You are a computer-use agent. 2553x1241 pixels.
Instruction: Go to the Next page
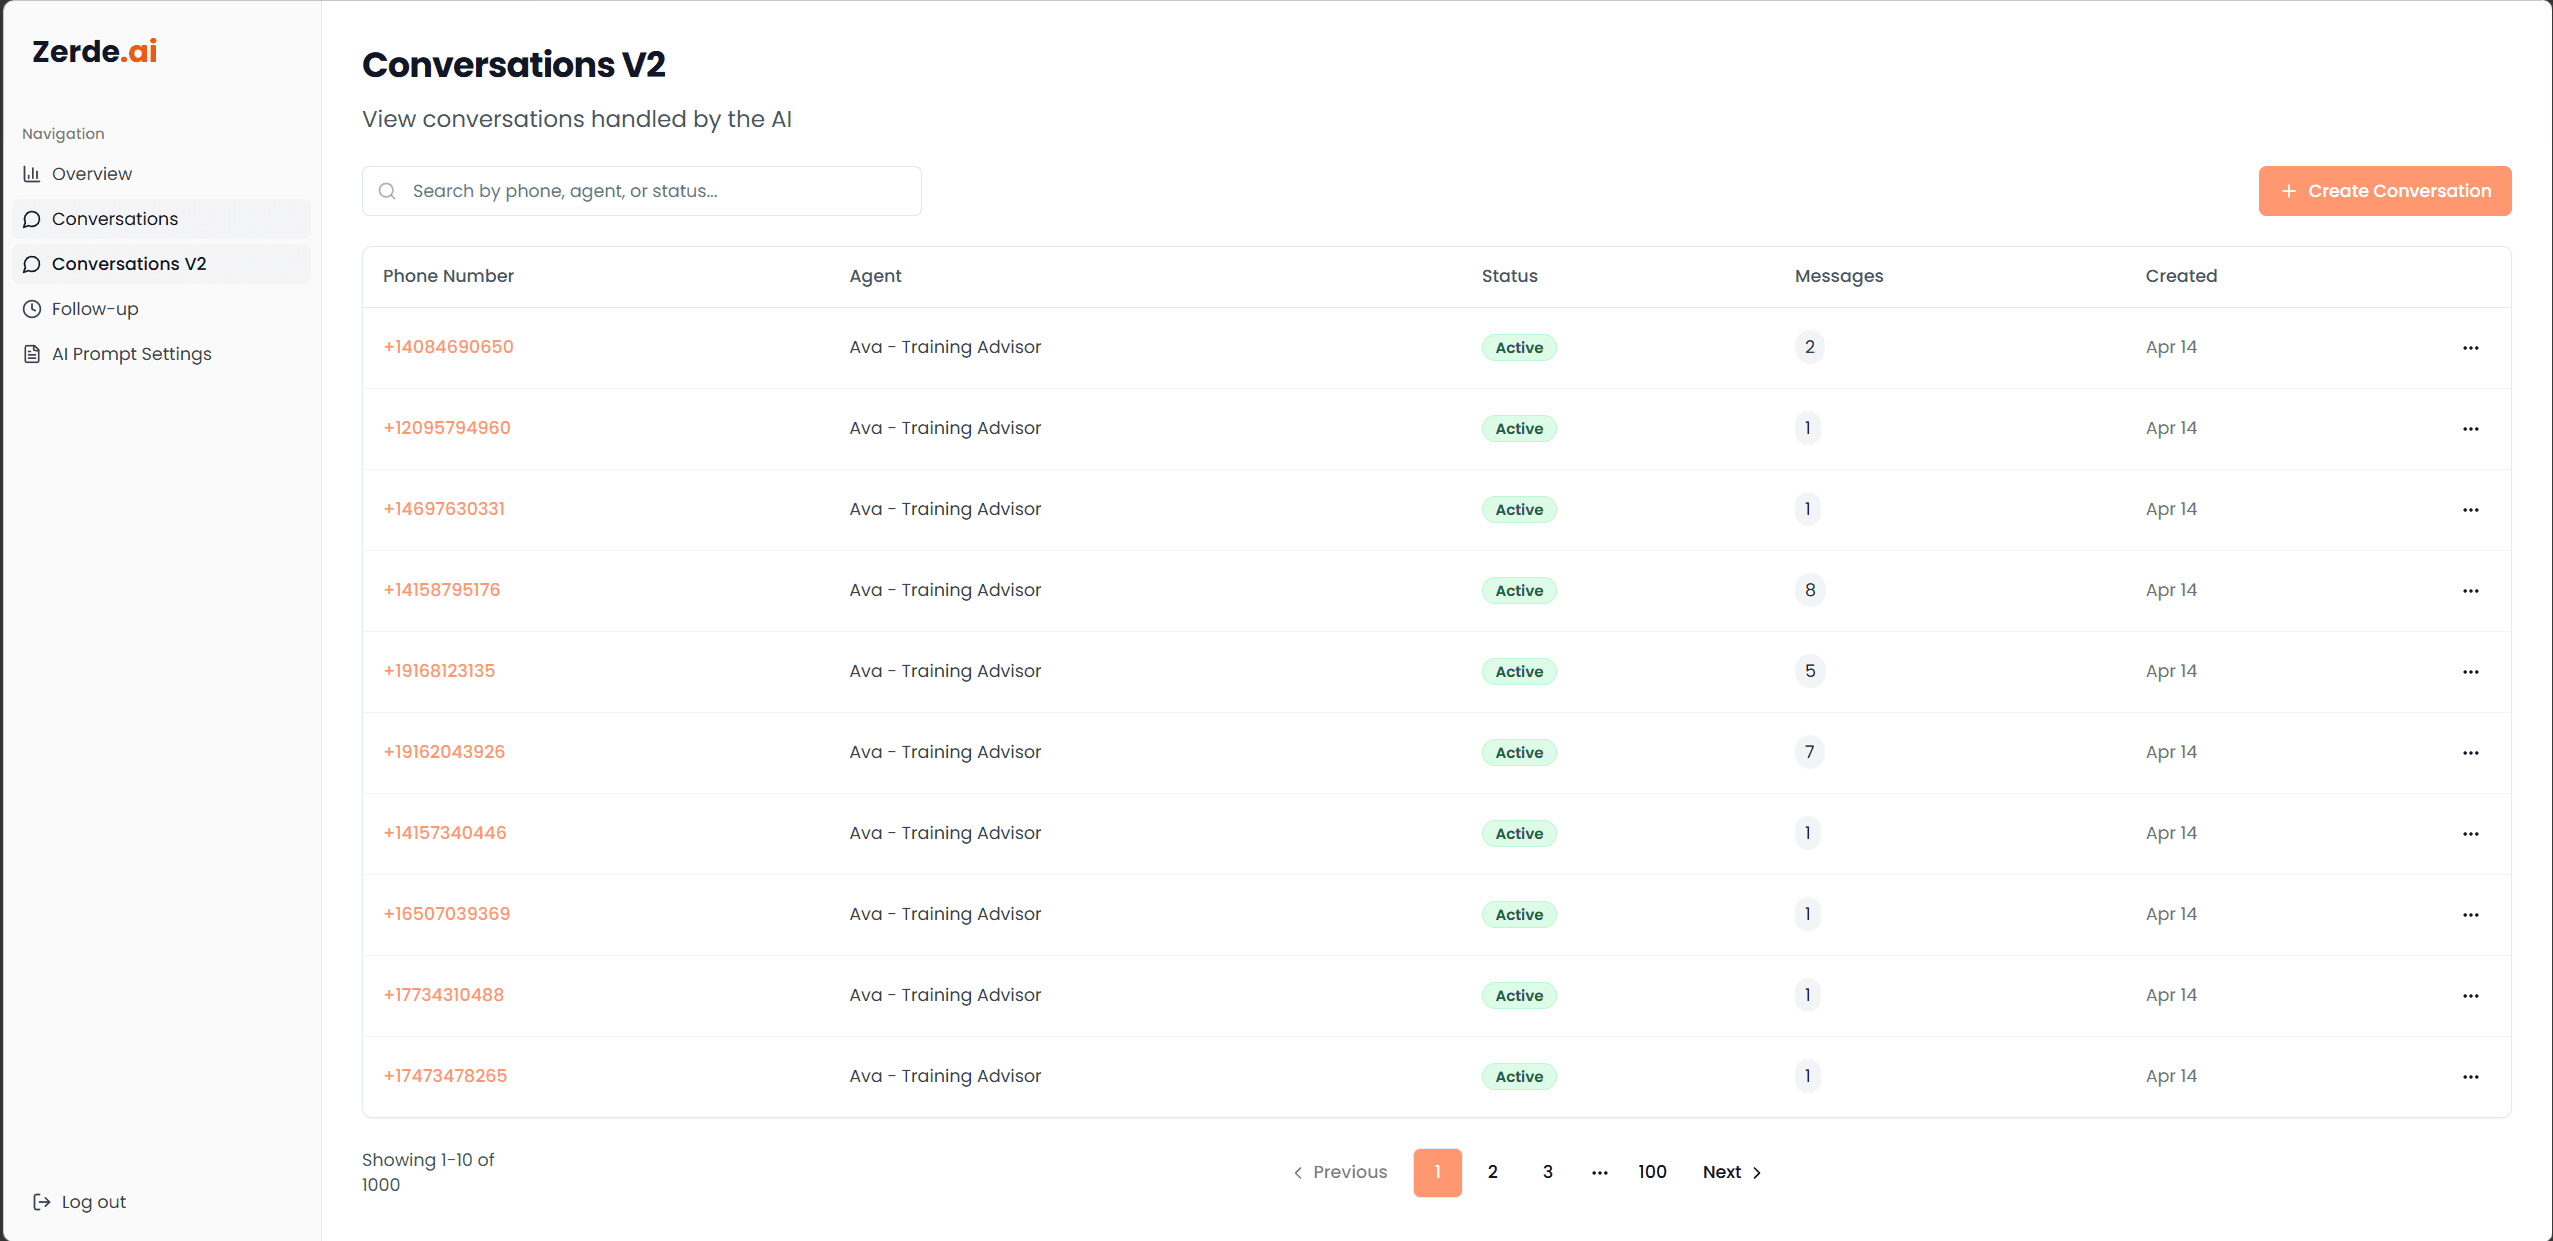[x=1731, y=1172]
